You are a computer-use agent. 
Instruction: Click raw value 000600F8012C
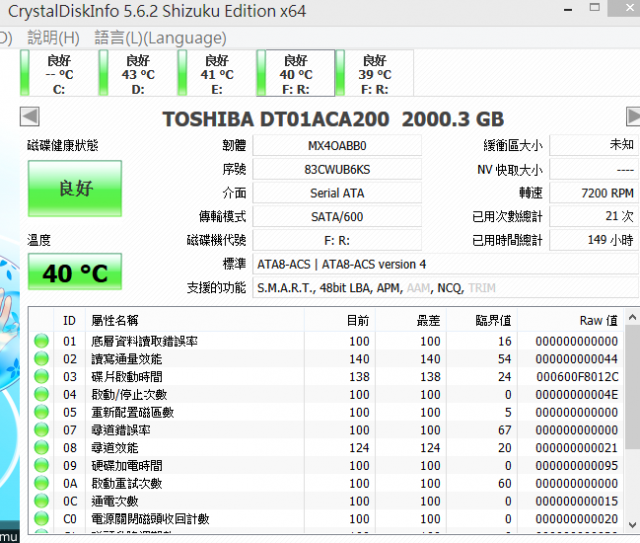tap(577, 376)
